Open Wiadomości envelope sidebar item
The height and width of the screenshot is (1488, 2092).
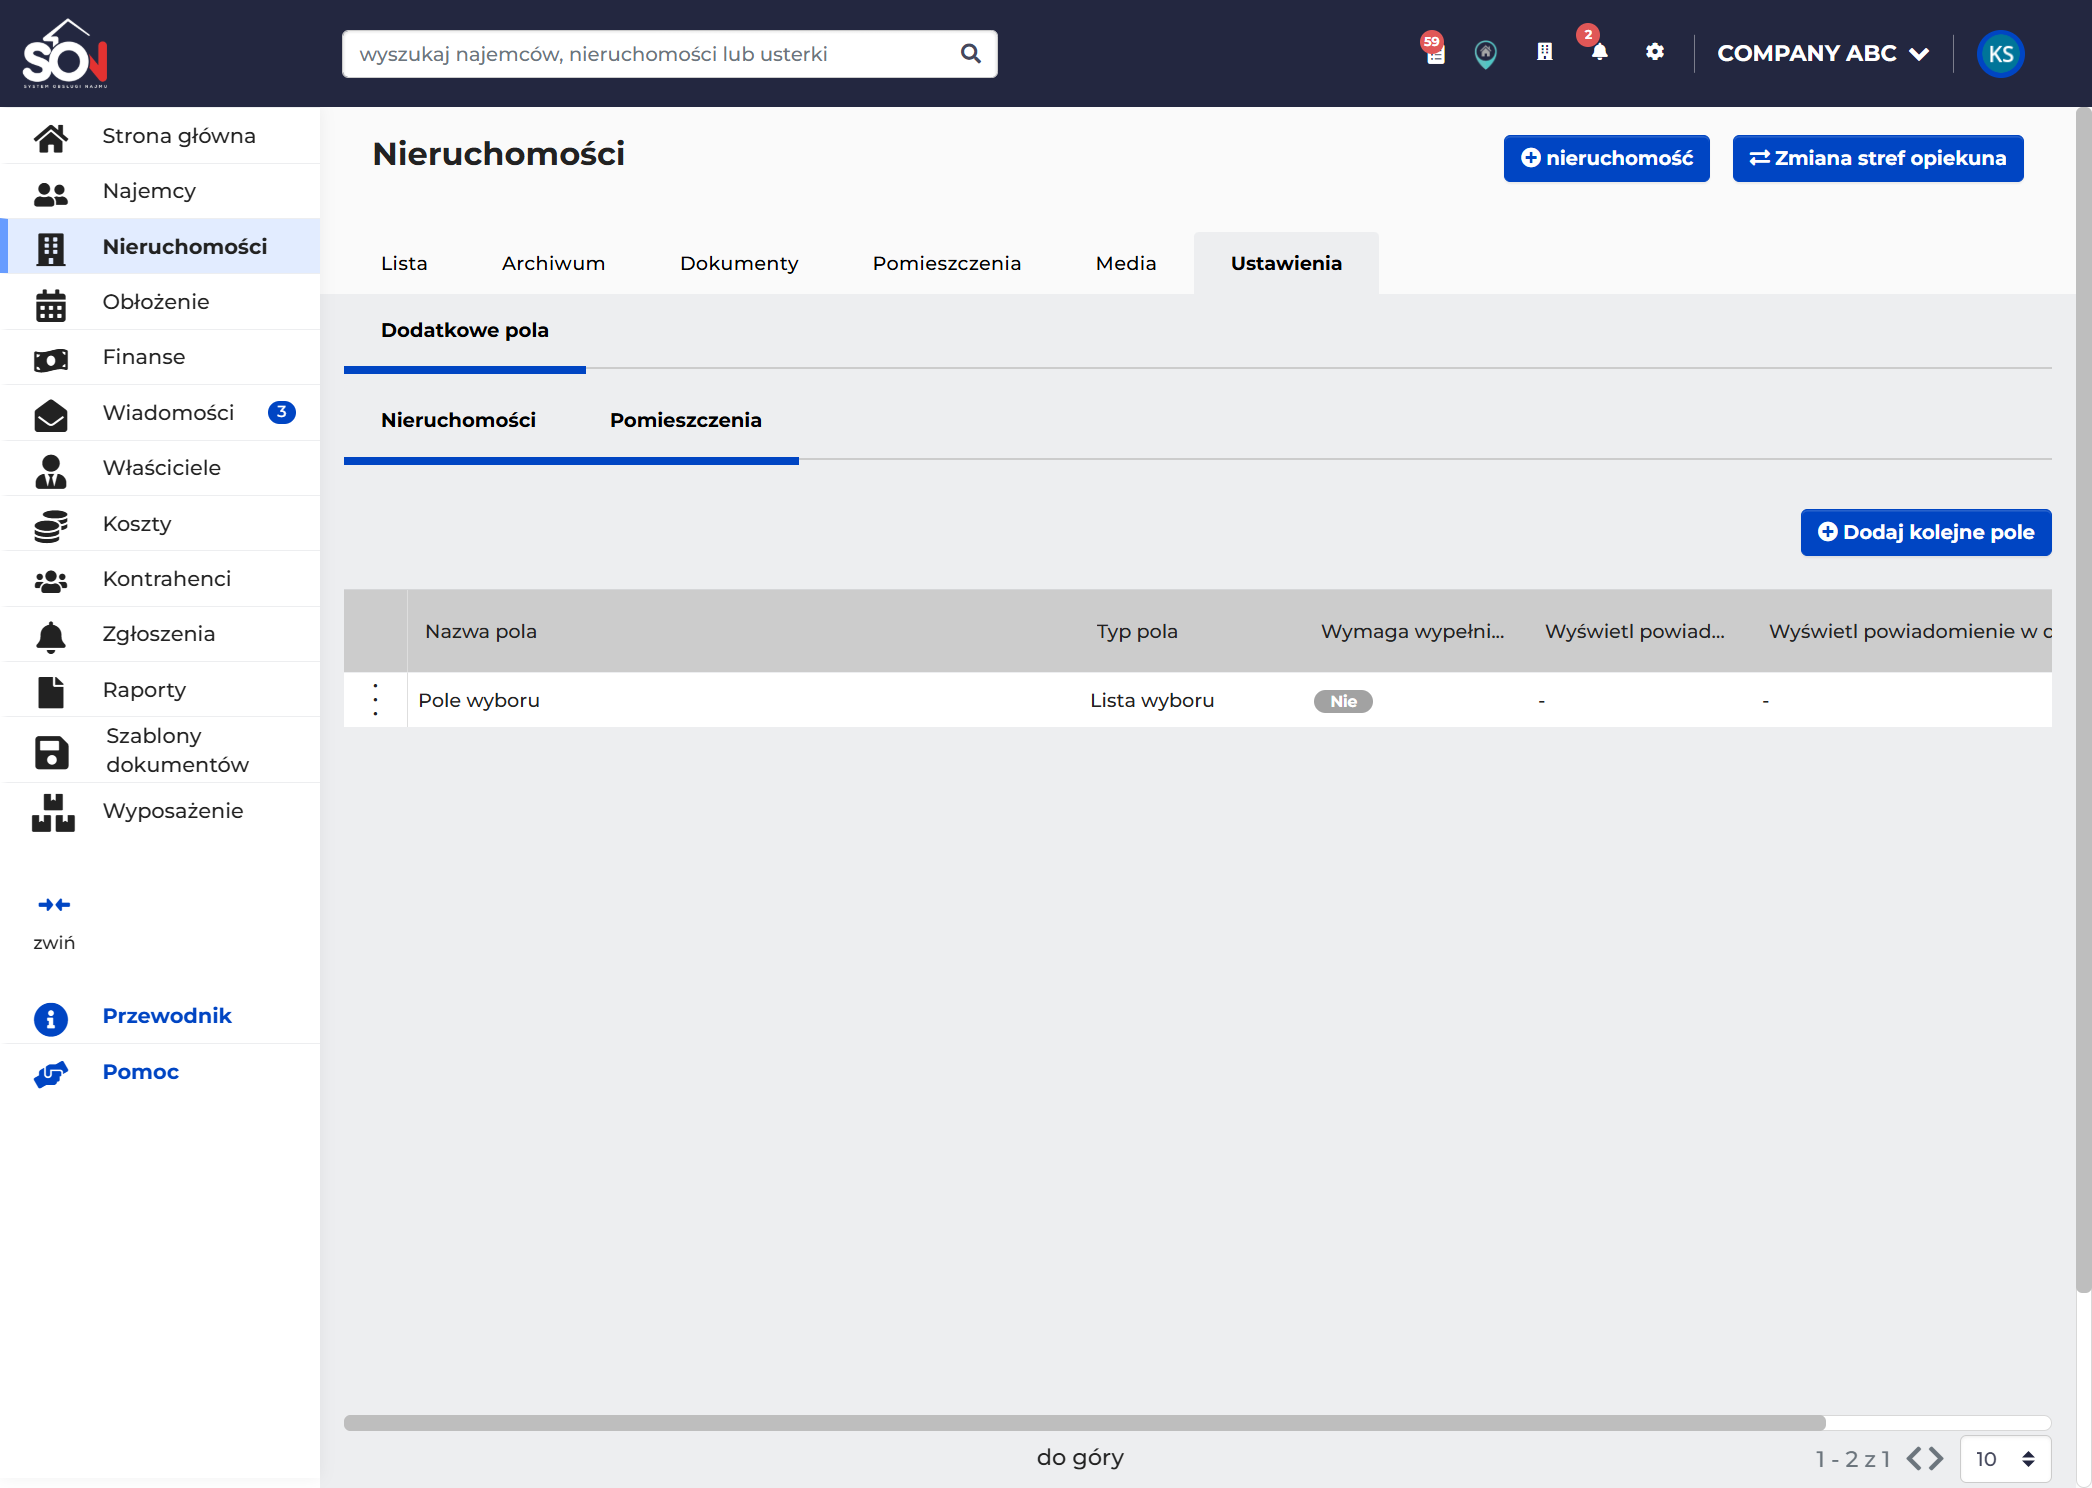pos(160,413)
